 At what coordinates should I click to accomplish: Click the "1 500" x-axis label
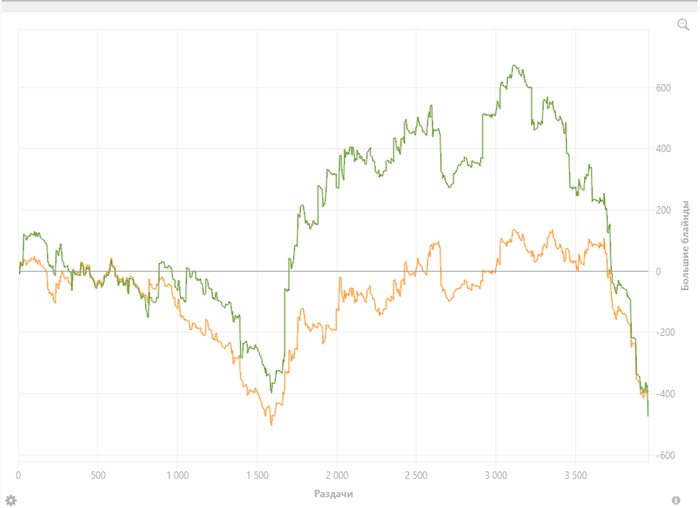(257, 474)
